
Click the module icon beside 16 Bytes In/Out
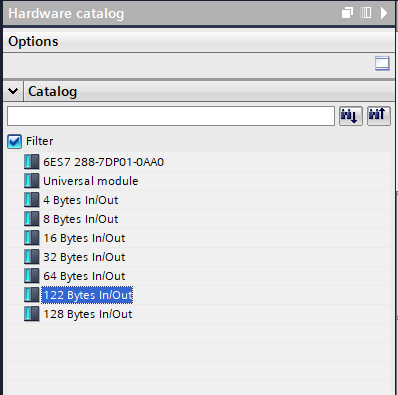tap(32, 238)
